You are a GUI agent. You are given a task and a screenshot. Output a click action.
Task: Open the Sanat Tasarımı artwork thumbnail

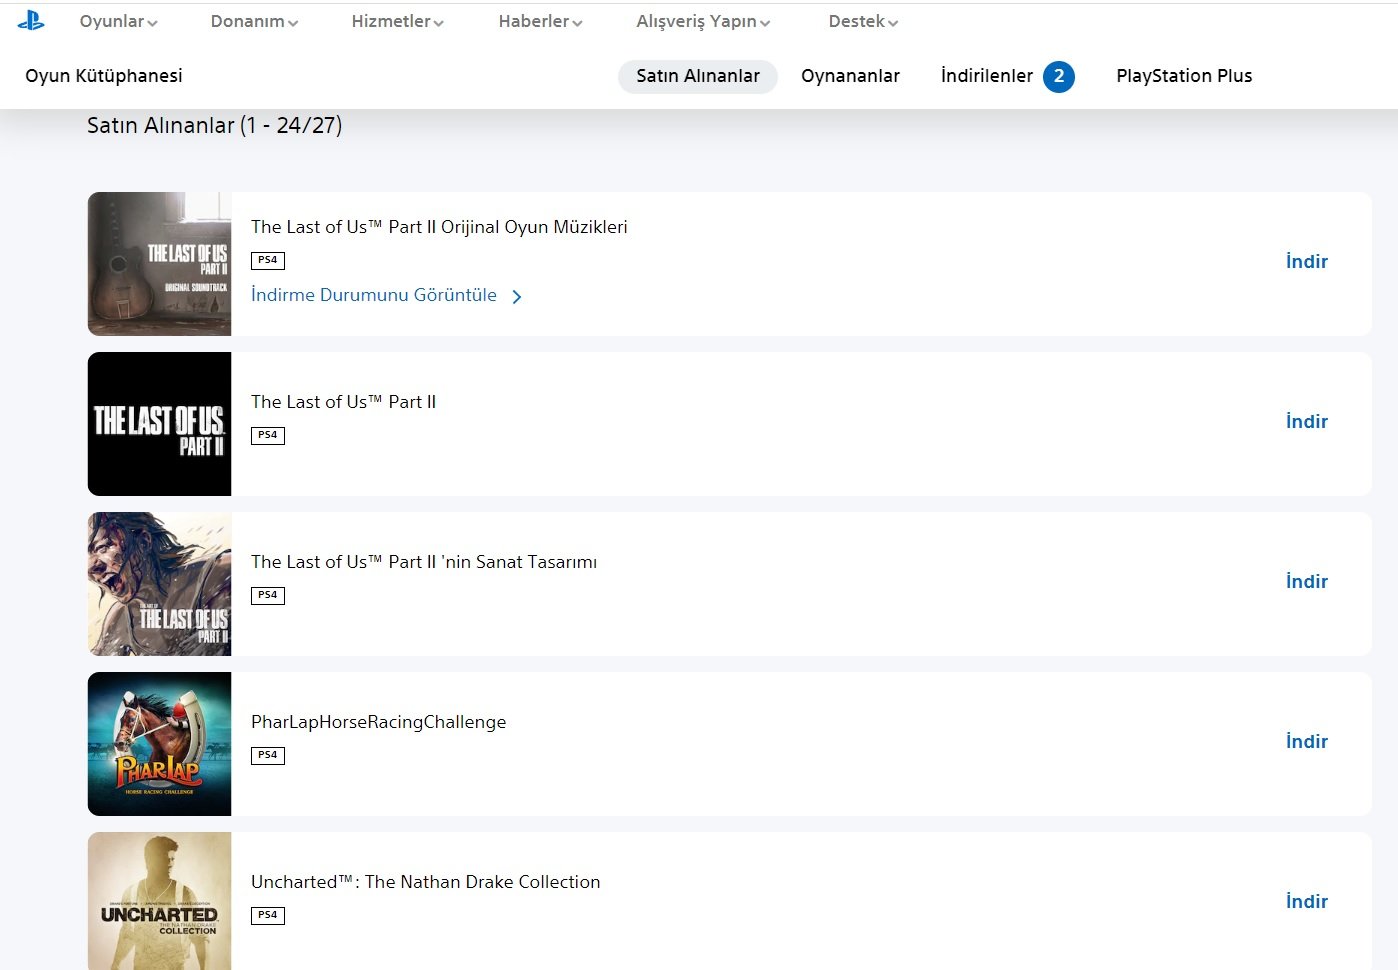tap(159, 584)
